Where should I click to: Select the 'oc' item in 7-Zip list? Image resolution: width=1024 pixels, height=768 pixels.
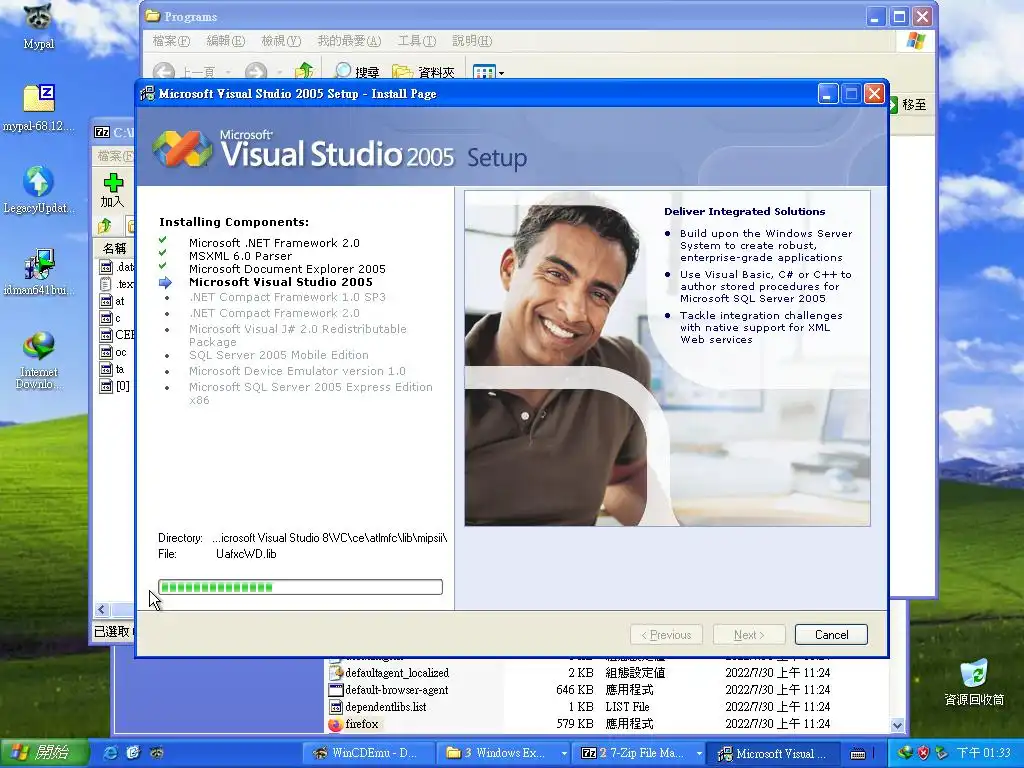(x=113, y=352)
